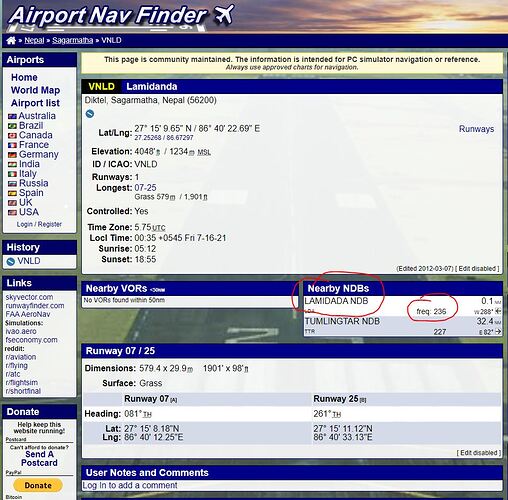Click Login / Register link
Image resolution: width=508 pixels, height=500 pixels.
[x=39, y=224]
